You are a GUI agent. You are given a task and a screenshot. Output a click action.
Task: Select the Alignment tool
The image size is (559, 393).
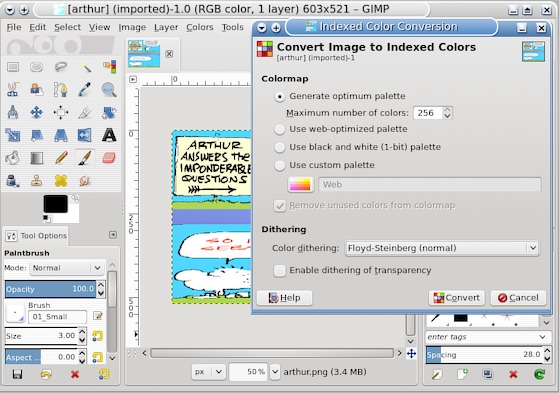(61, 112)
